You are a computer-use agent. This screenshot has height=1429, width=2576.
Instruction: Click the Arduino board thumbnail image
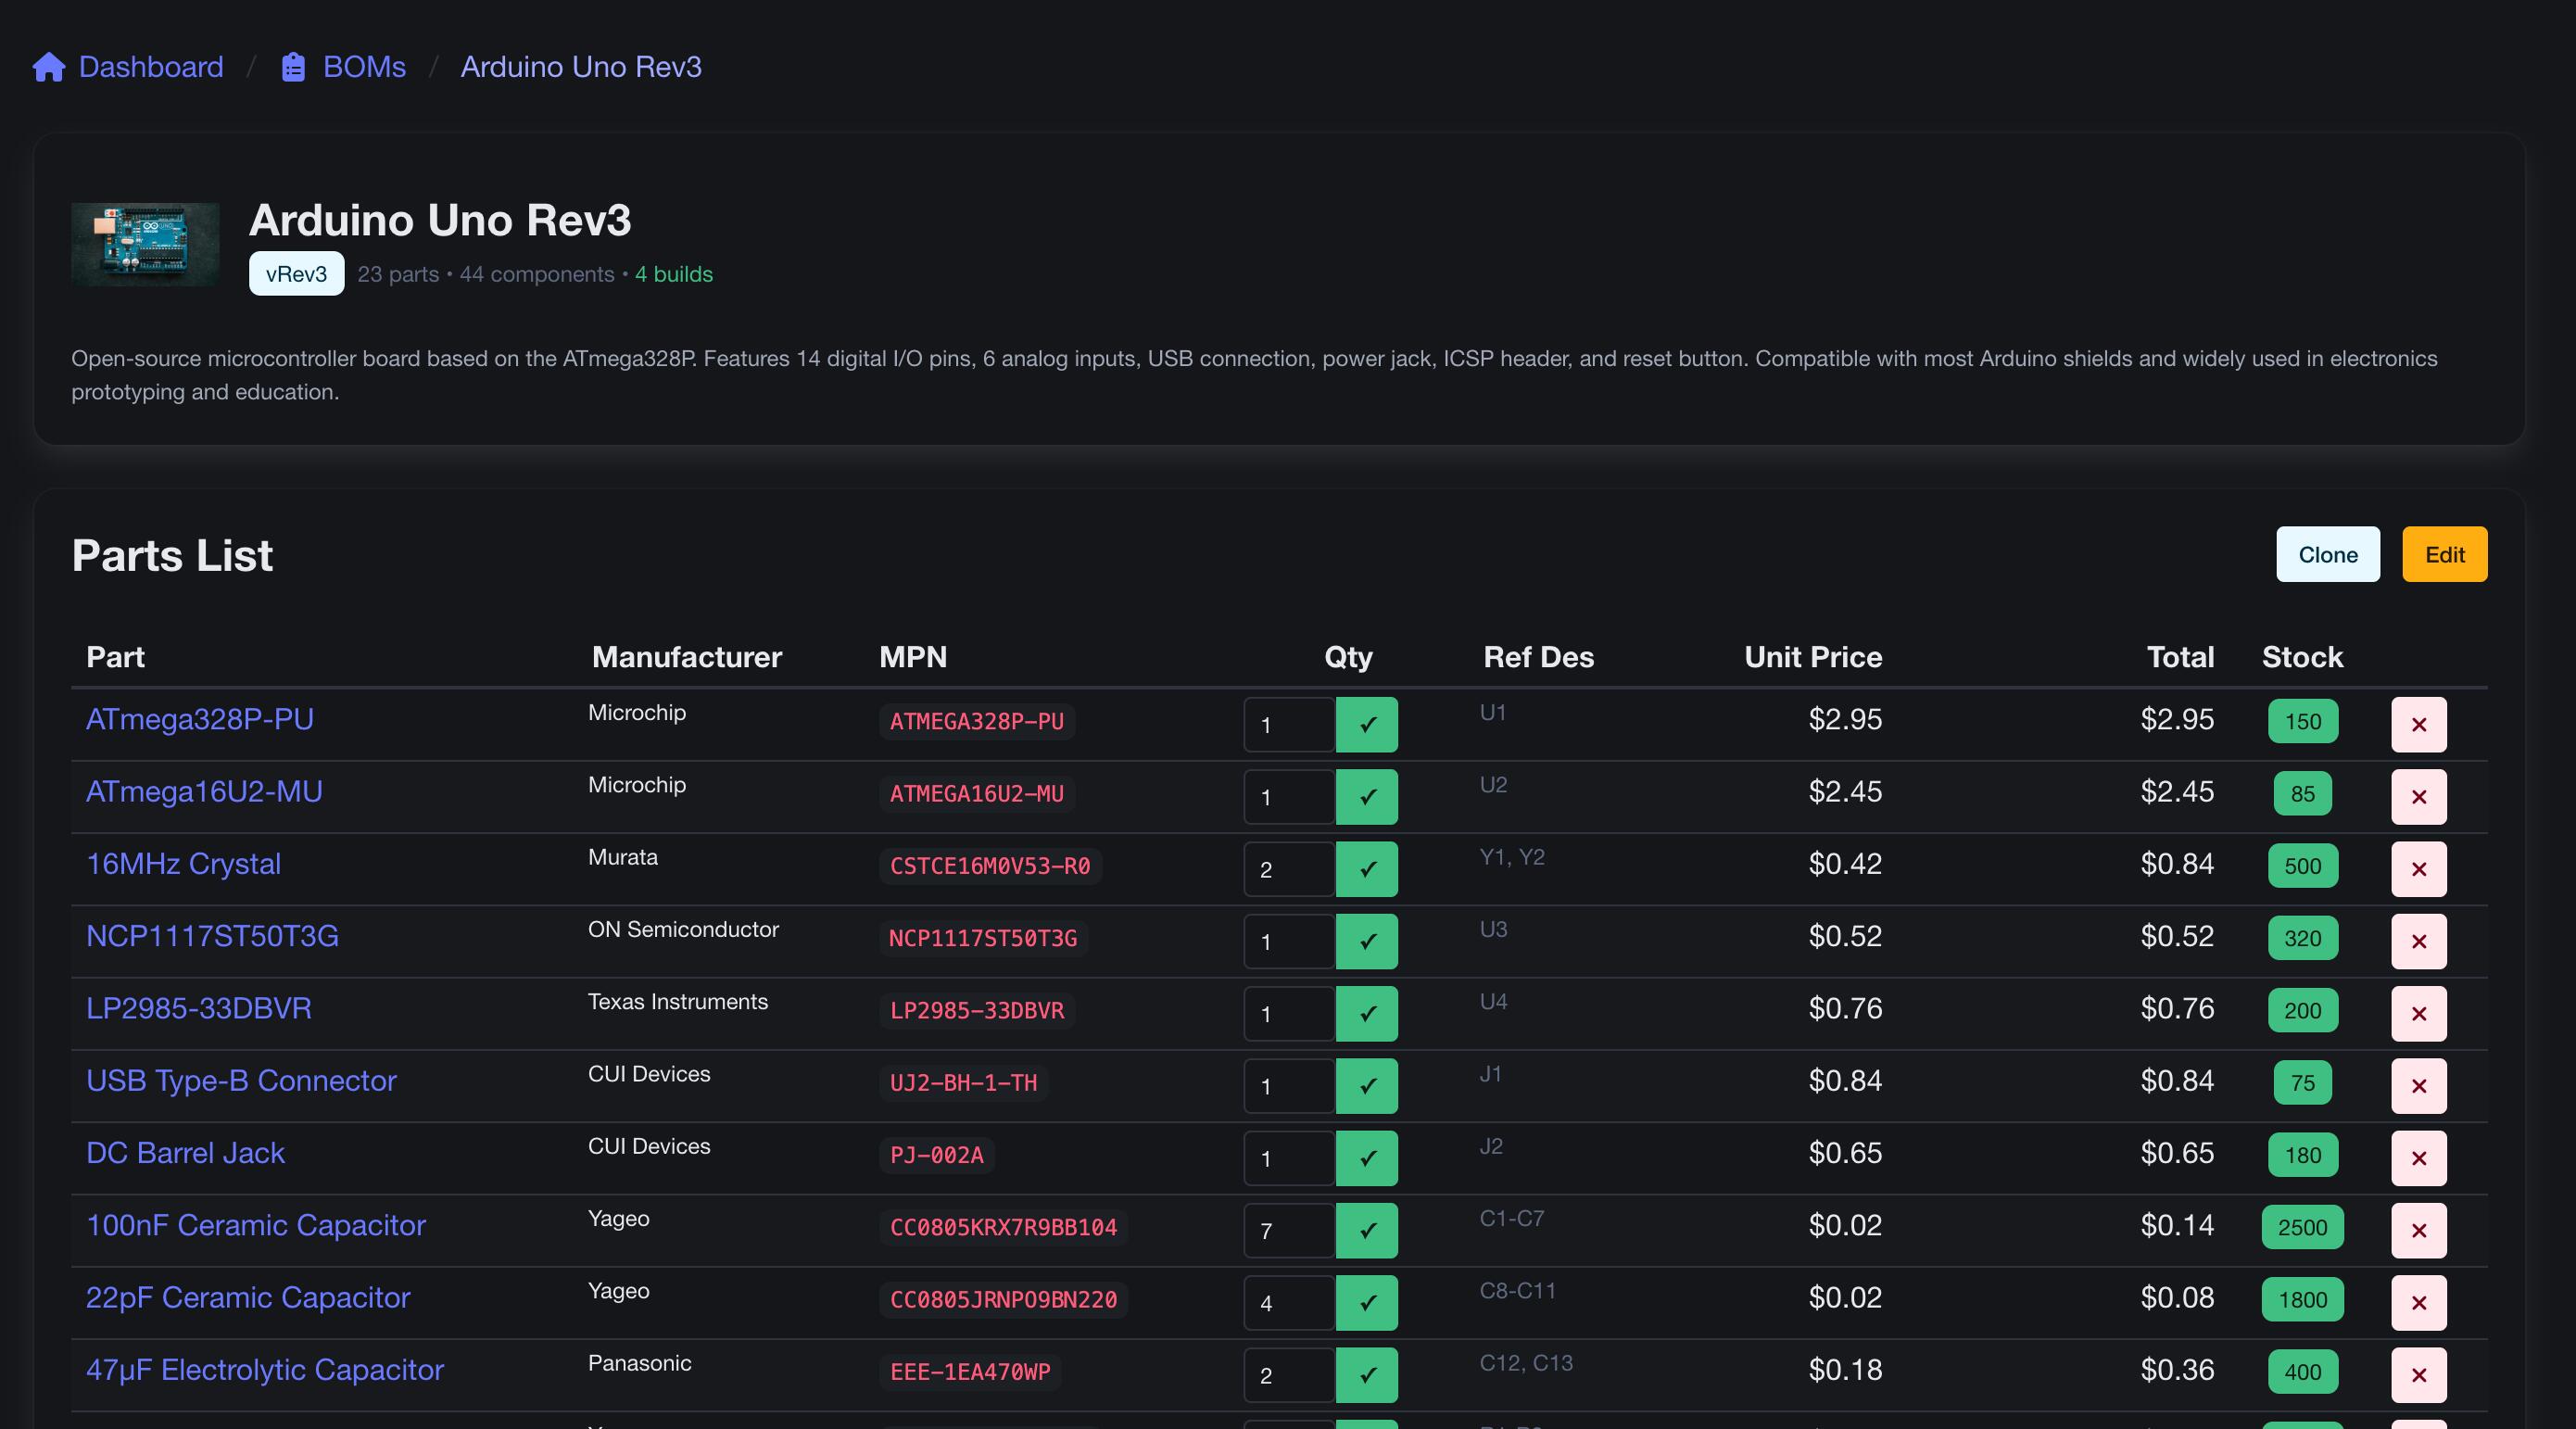point(144,243)
